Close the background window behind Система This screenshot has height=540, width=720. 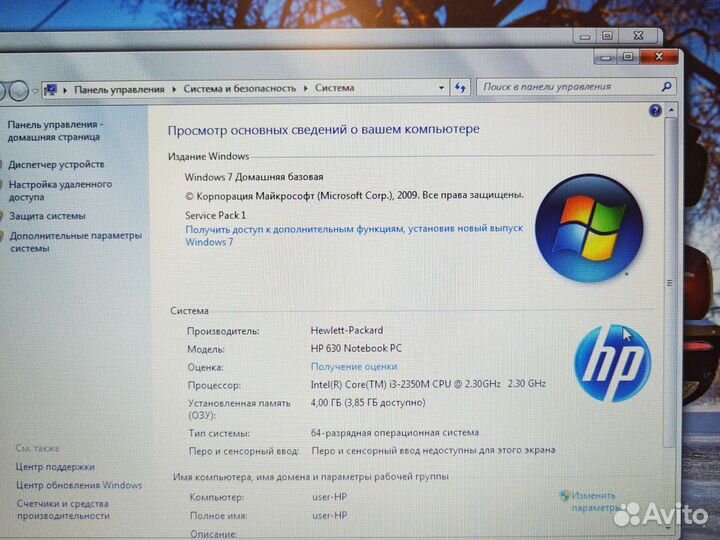638,35
